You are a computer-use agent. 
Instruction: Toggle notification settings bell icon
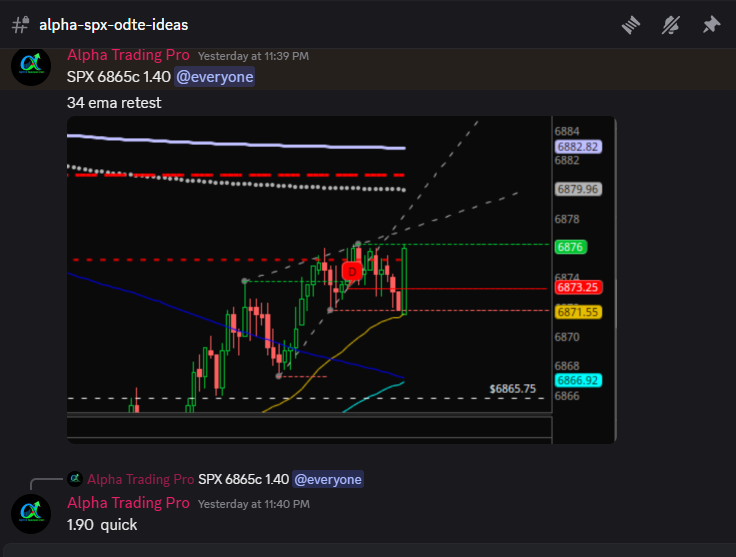click(x=671, y=25)
